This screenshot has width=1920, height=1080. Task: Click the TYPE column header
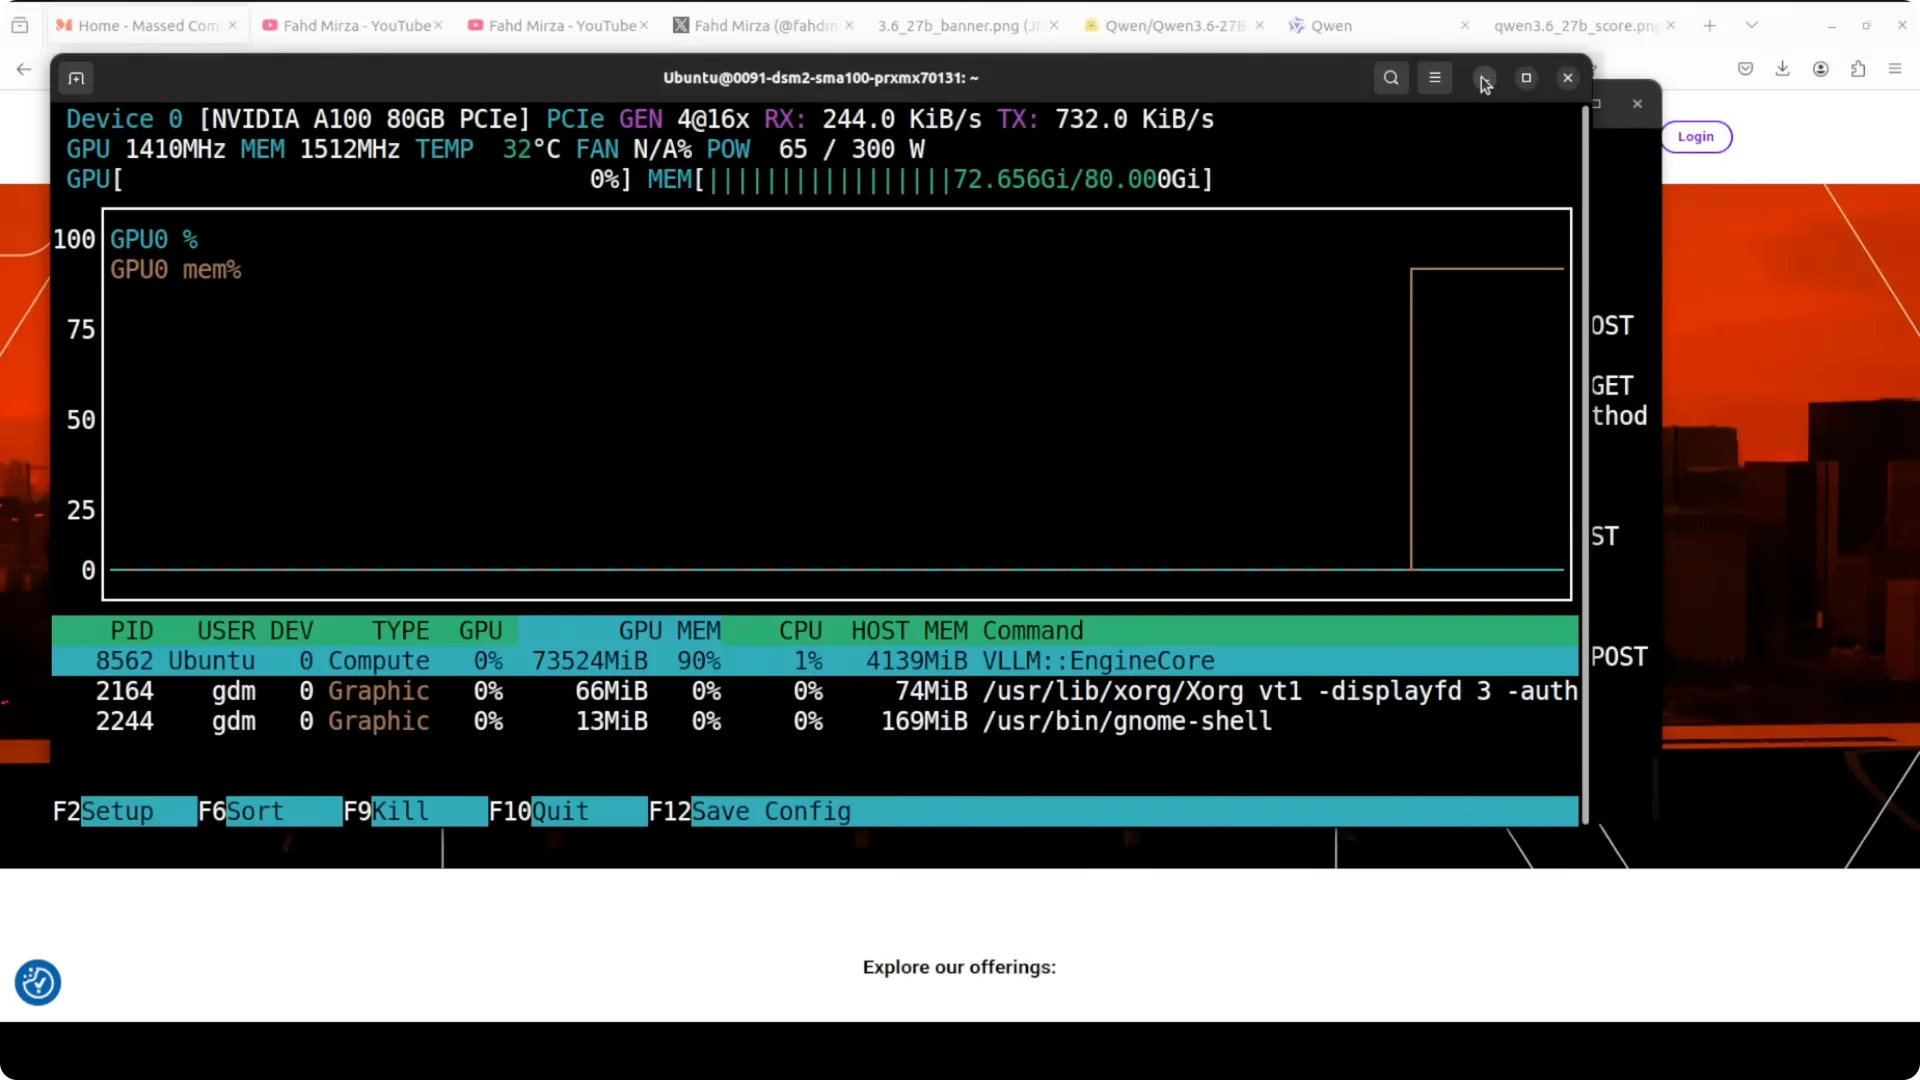pos(401,631)
